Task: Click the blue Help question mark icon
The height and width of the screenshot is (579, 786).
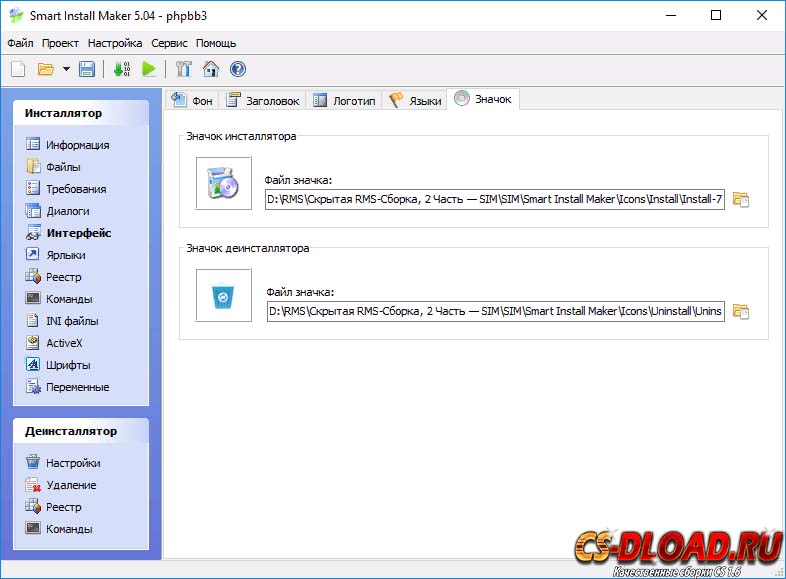Action: 238,69
